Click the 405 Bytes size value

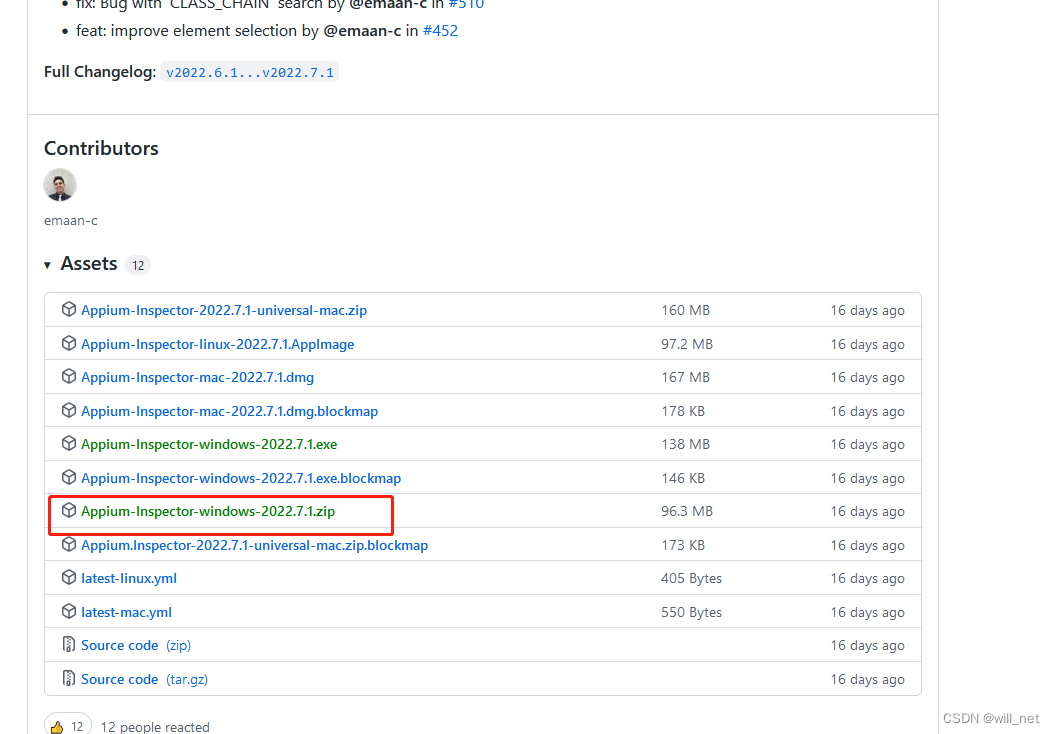691,579
